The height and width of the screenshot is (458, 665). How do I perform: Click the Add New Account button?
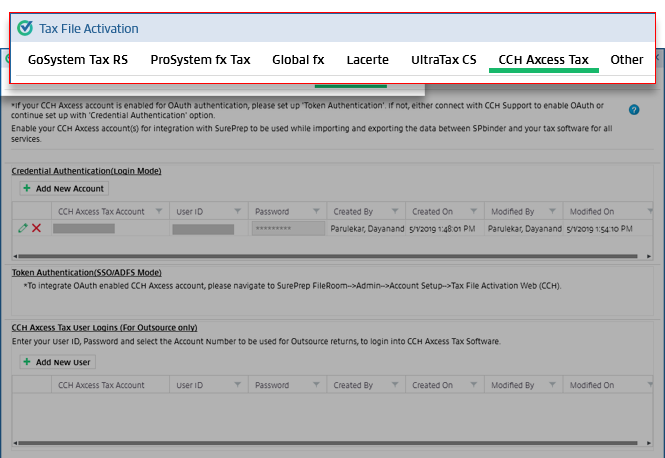point(63,188)
